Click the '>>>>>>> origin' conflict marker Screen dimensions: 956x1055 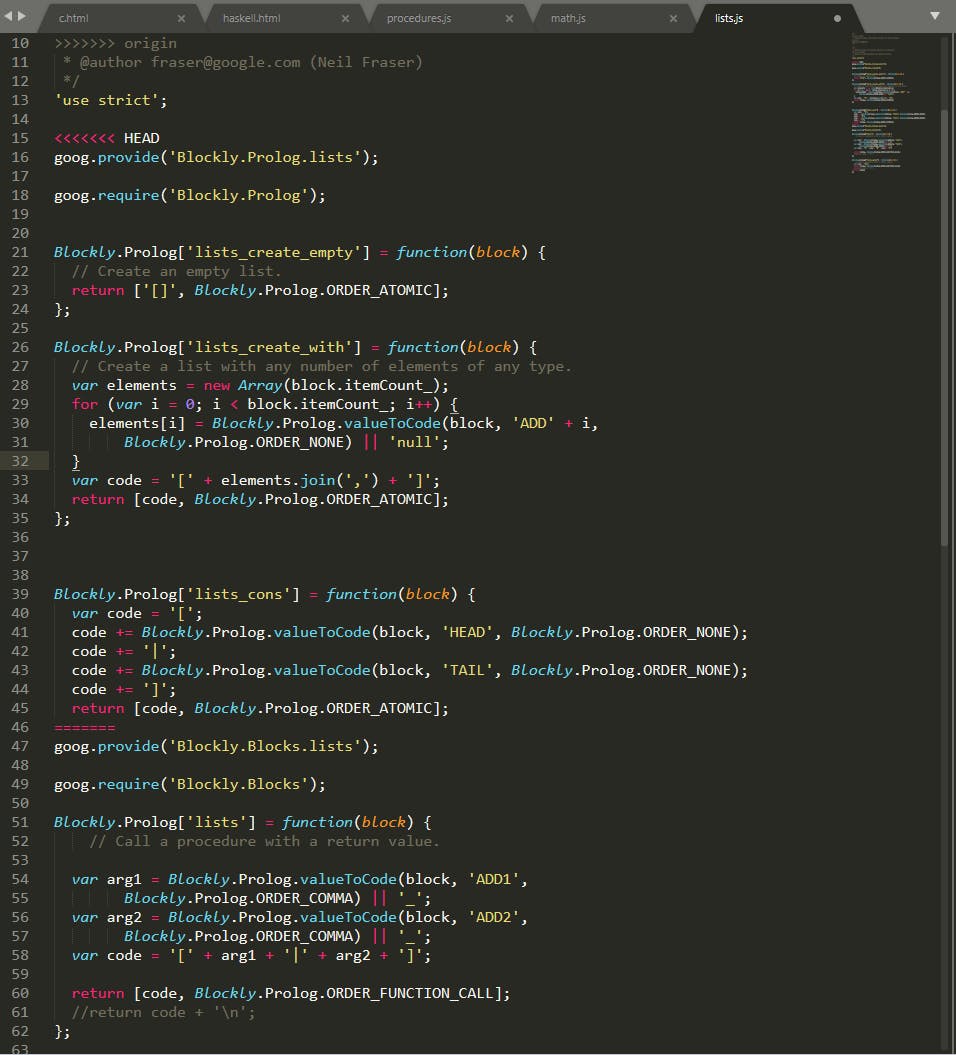[115, 43]
